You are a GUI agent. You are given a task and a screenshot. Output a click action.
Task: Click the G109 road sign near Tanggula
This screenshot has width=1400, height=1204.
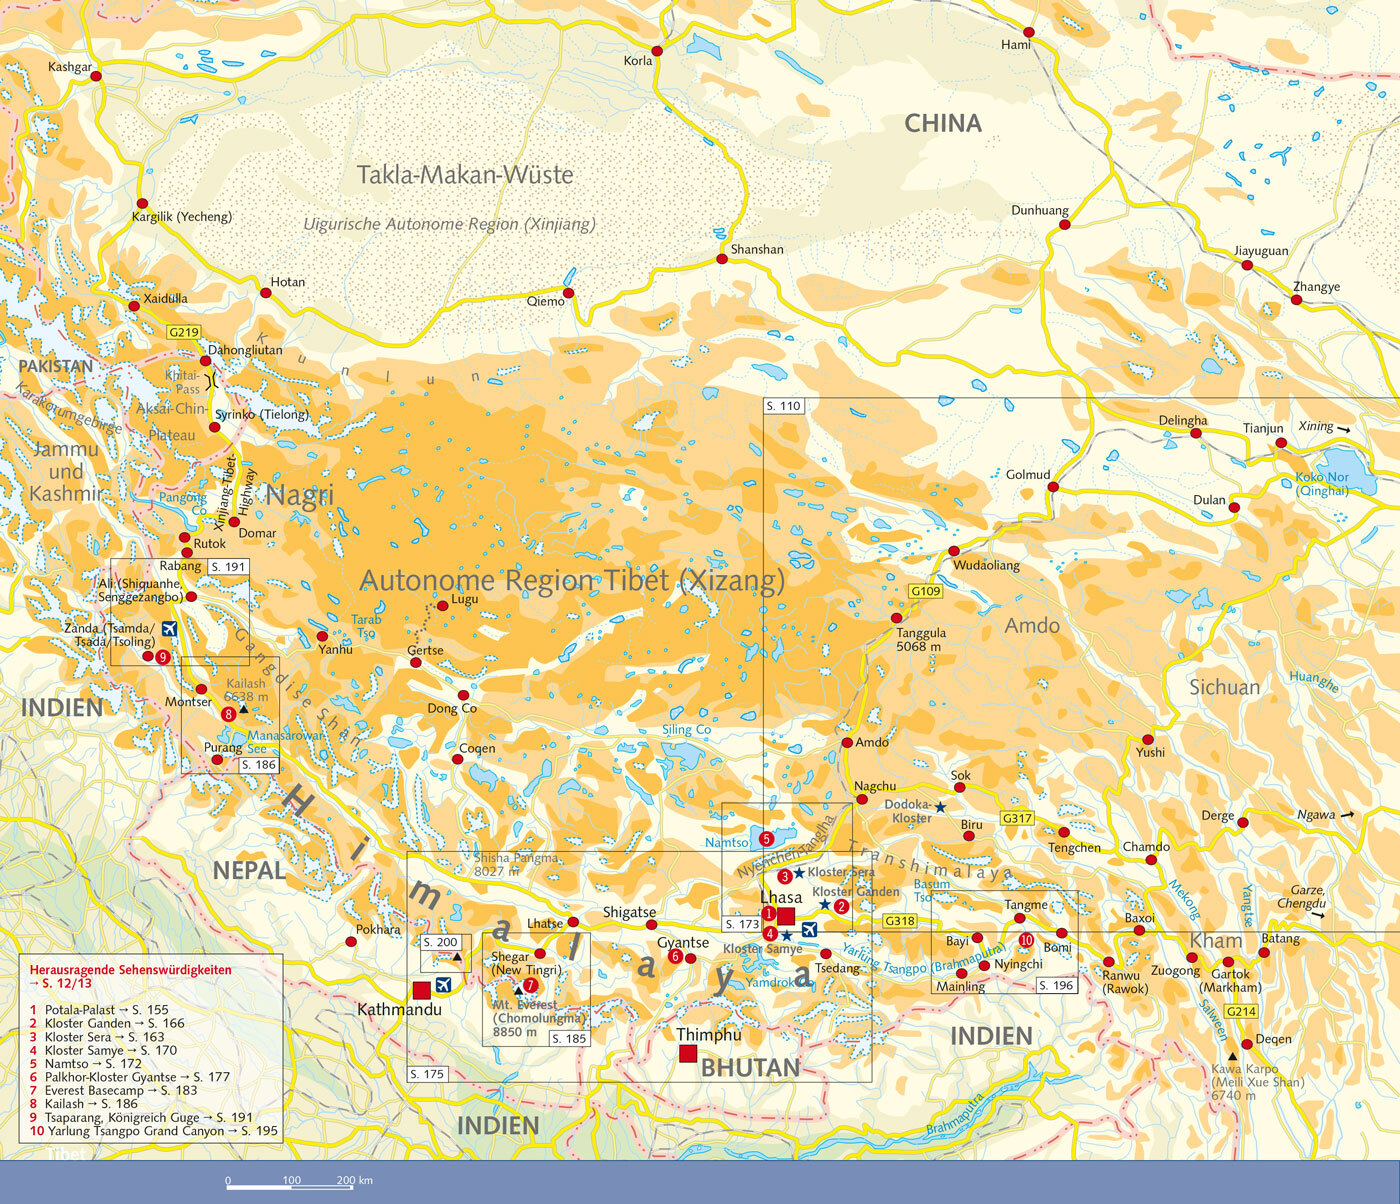coord(926,592)
